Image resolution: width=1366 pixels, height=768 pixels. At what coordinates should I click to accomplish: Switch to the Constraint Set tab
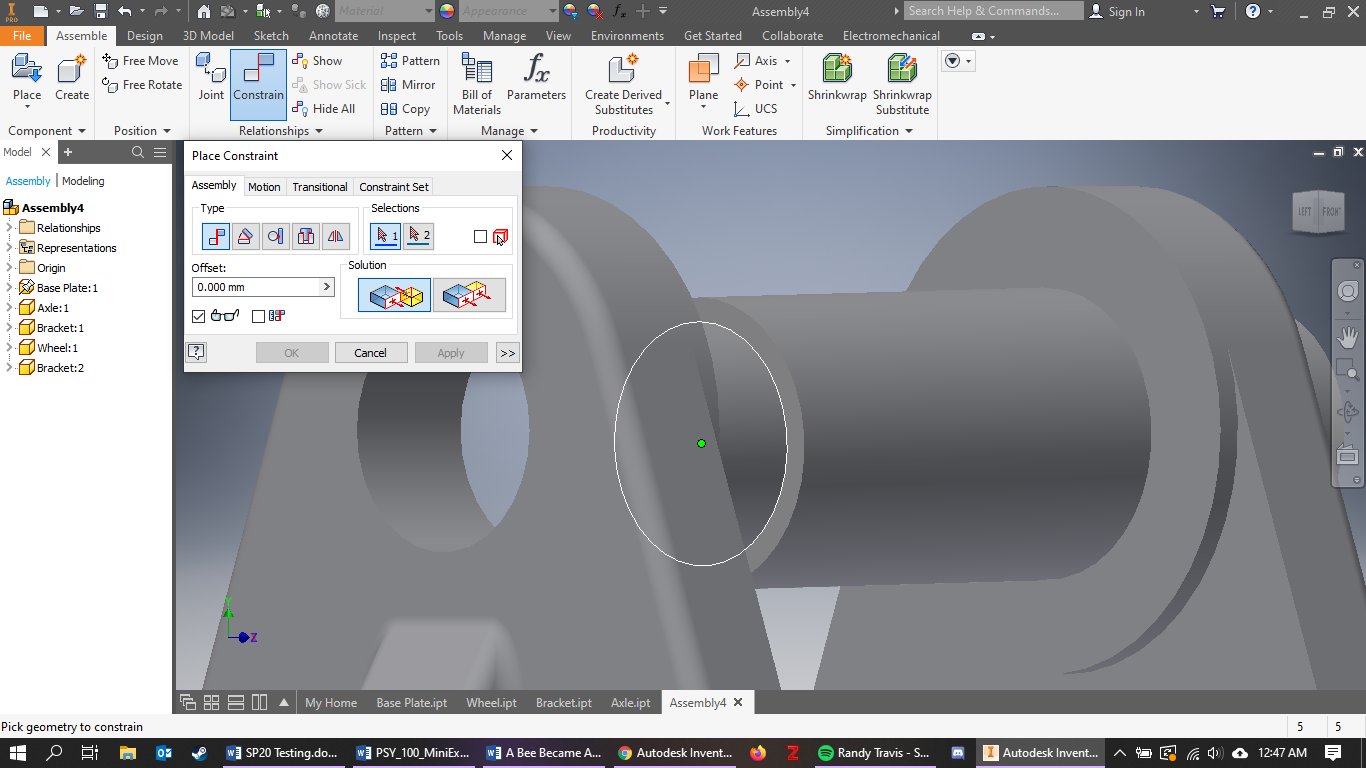click(x=394, y=187)
